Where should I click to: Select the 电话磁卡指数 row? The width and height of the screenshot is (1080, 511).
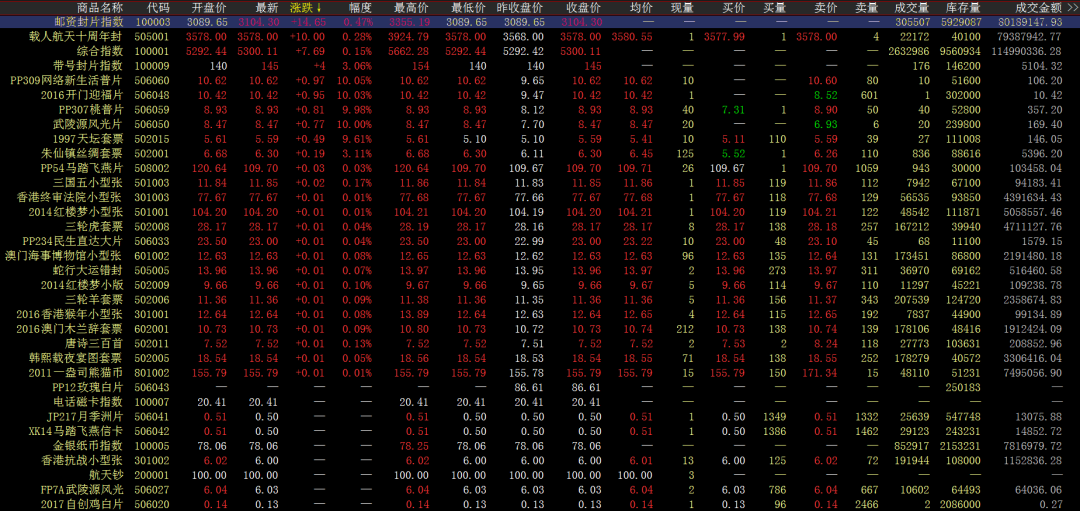click(540, 402)
